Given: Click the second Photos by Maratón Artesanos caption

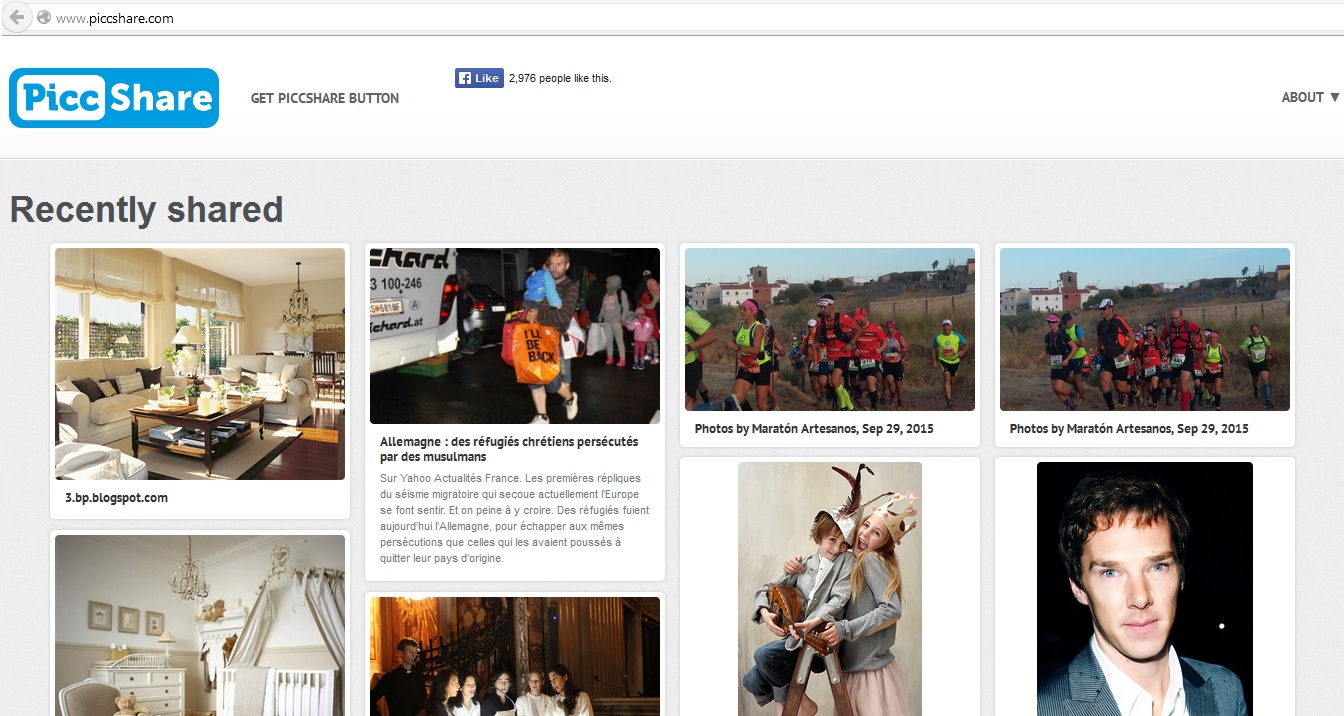Looking at the screenshot, I should coord(1129,429).
